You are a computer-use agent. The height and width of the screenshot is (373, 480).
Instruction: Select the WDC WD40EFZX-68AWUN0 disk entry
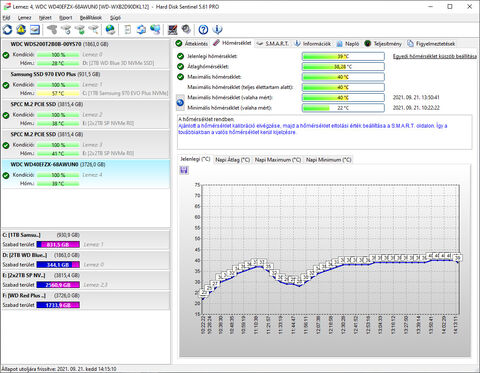tap(86, 174)
